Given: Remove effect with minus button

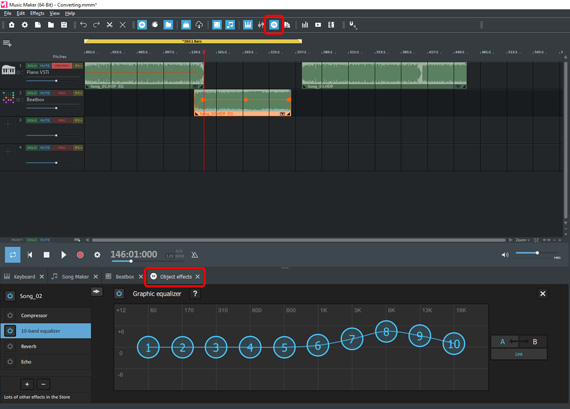Looking at the screenshot, I should [43, 384].
